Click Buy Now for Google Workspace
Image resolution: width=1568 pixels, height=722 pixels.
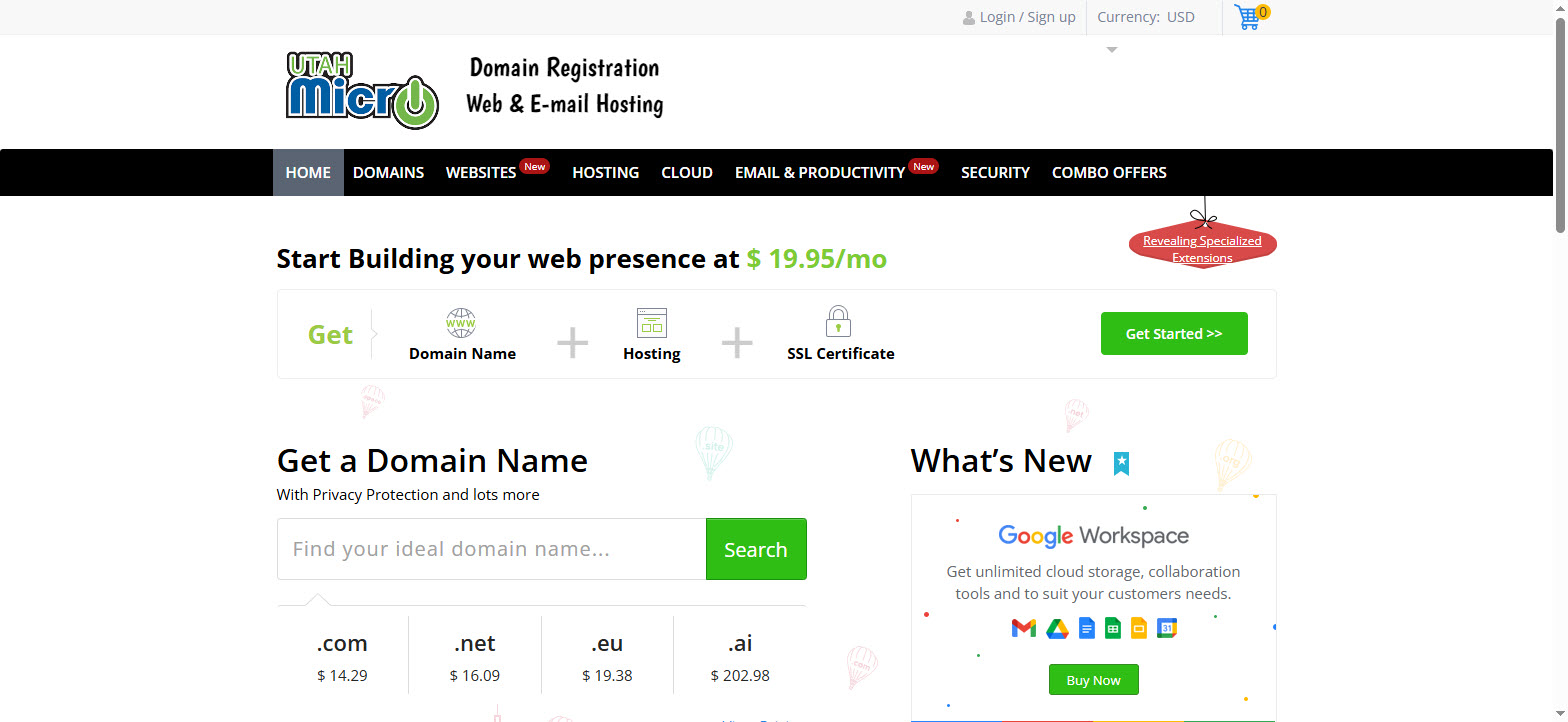coord(1093,680)
